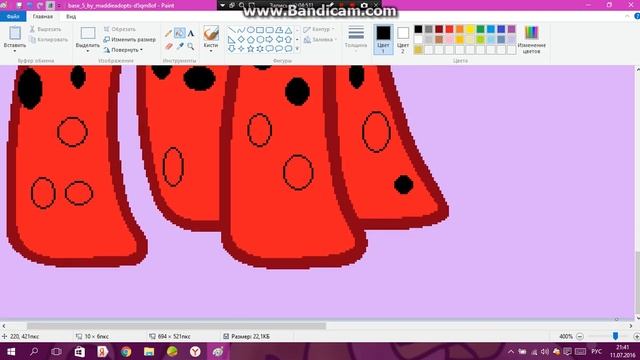Click Resize (Изменить размер) button
The width and height of the screenshot is (640, 360).
(x=129, y=40)
